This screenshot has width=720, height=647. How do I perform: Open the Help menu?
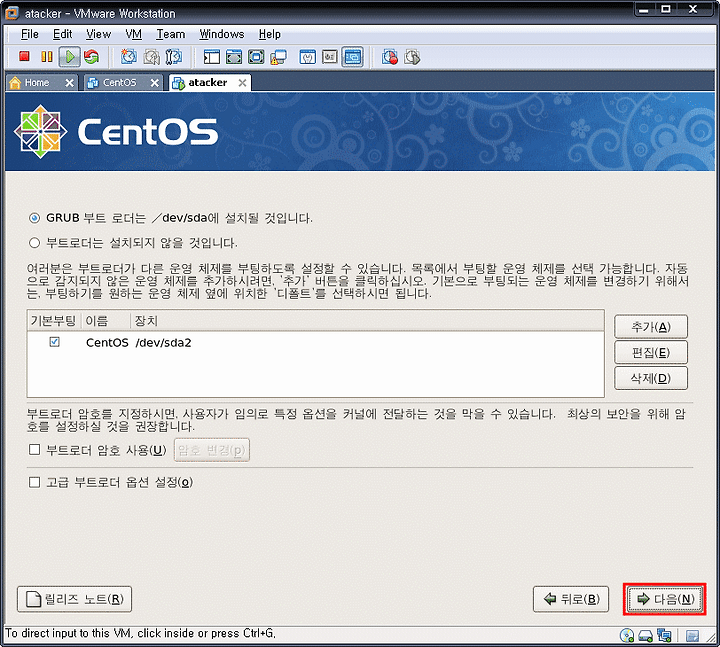coord(270,34)
